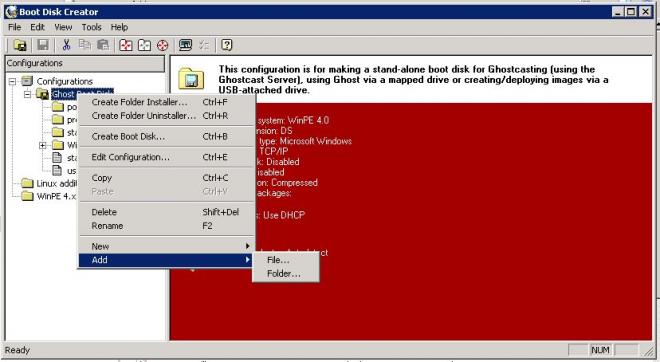Click the Boot Disk Creator title bar icon

11,12
